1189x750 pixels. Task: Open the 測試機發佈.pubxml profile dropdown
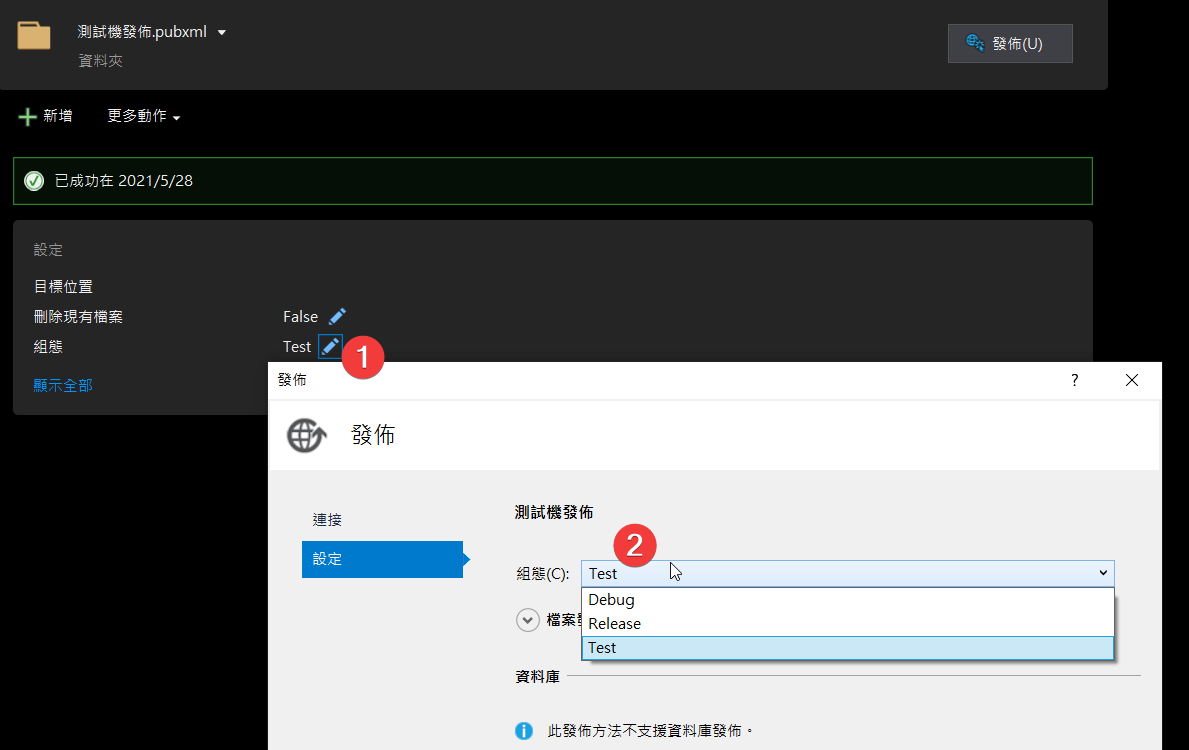[x=221, y=32]
